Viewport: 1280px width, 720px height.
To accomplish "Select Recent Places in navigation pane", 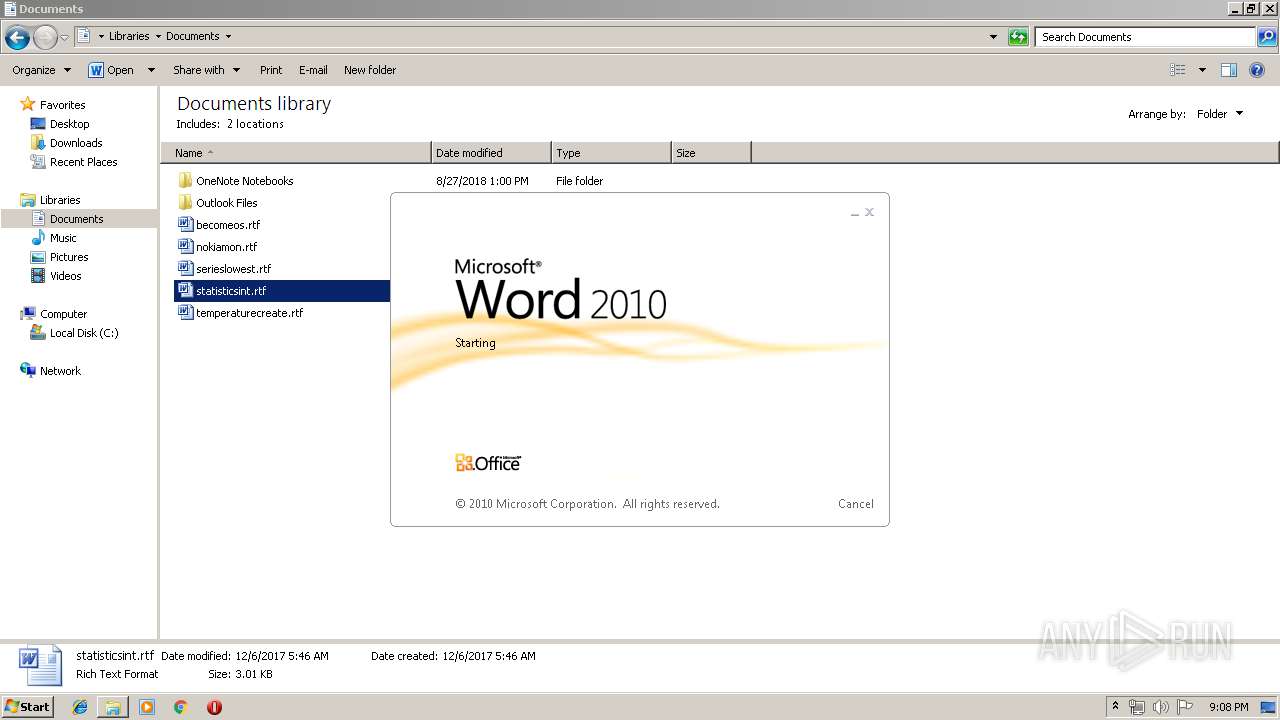I will tap(83, 162).
